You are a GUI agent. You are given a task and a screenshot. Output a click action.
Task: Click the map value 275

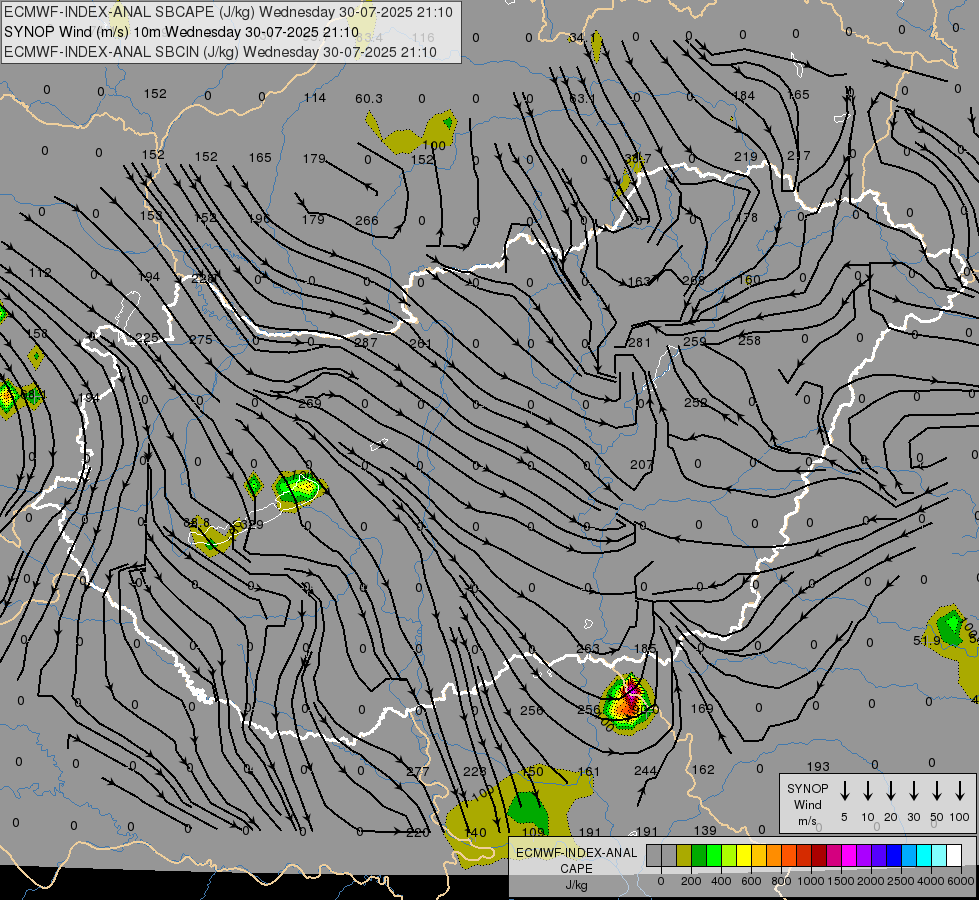coord(201,340)
